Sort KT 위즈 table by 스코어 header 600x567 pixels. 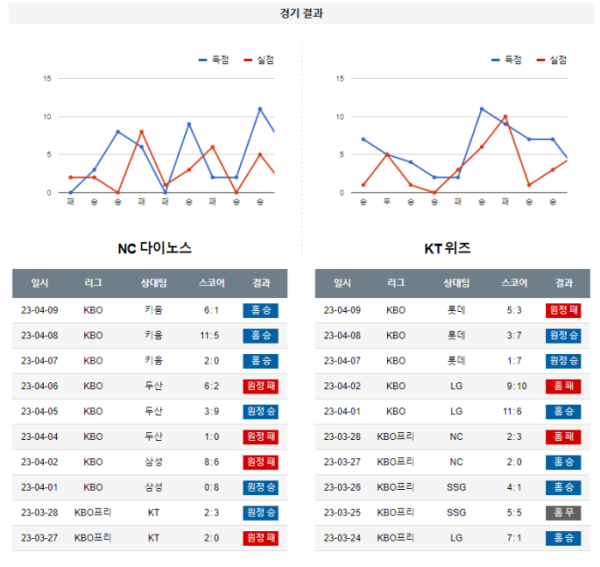[x=514, y=283]
